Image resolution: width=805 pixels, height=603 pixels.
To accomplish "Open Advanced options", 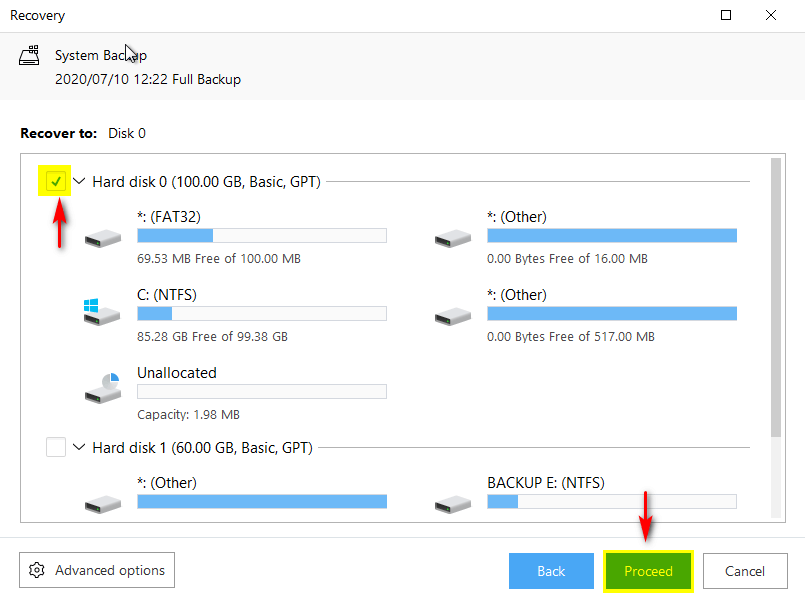I will click(x=97, y=570).
